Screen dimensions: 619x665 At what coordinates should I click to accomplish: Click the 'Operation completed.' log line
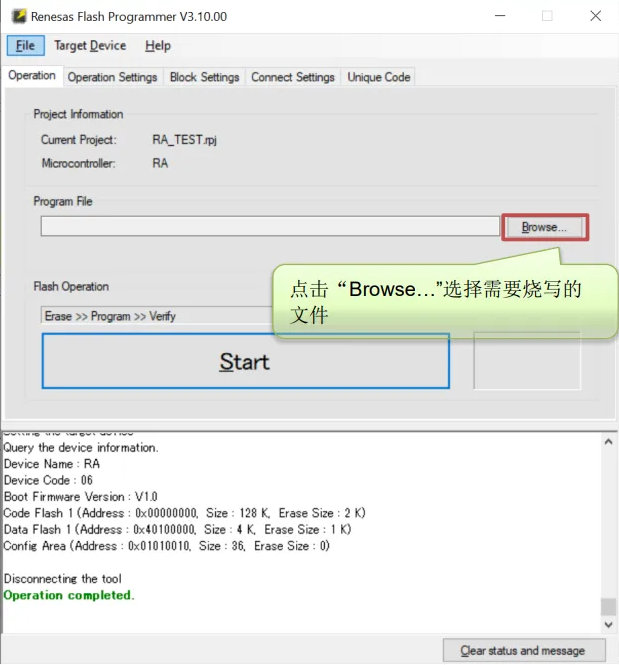[x=69, y=595]
